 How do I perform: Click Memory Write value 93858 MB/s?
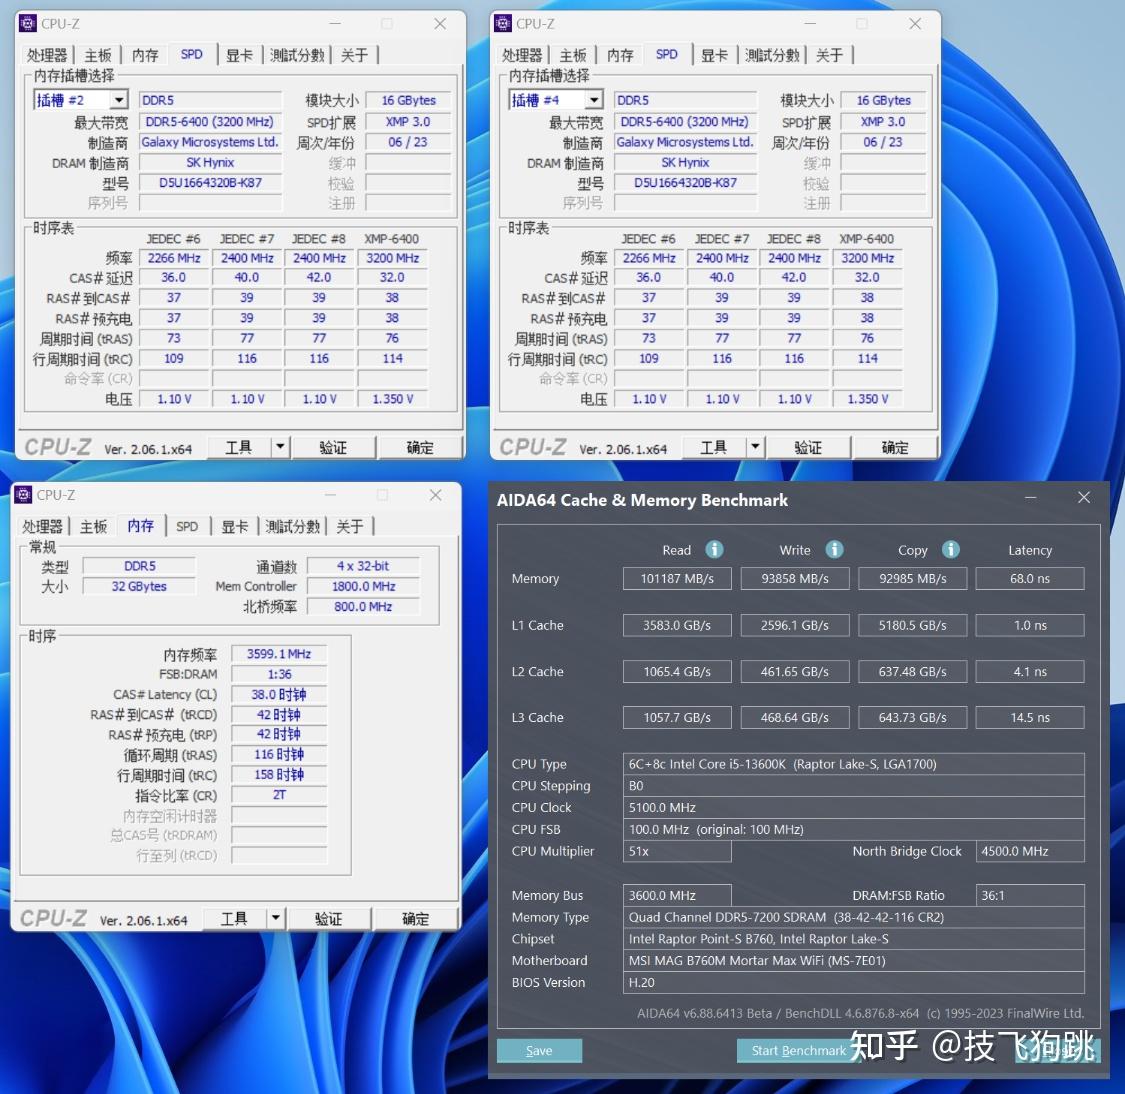pos(794,578)
